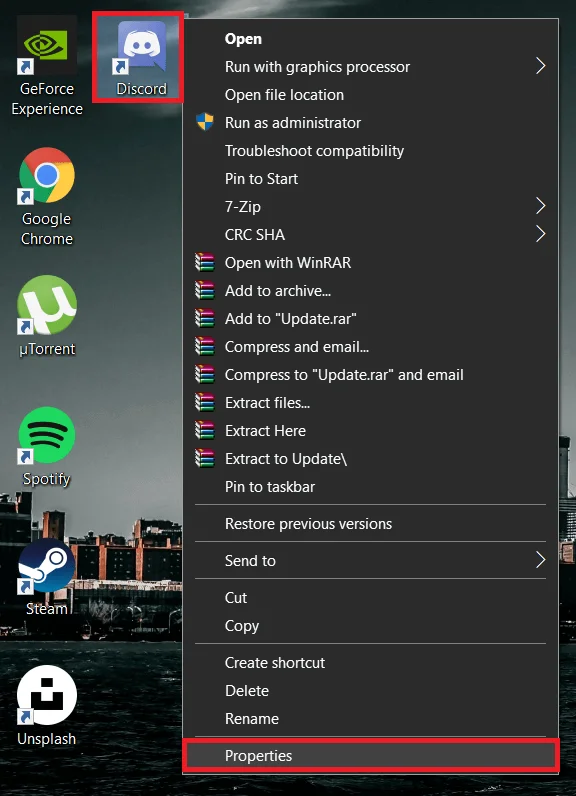Image resolution: width=576 pixels, height=796 pixels.
Task: Click the Steam desktop icon
Action: (47, 577)
